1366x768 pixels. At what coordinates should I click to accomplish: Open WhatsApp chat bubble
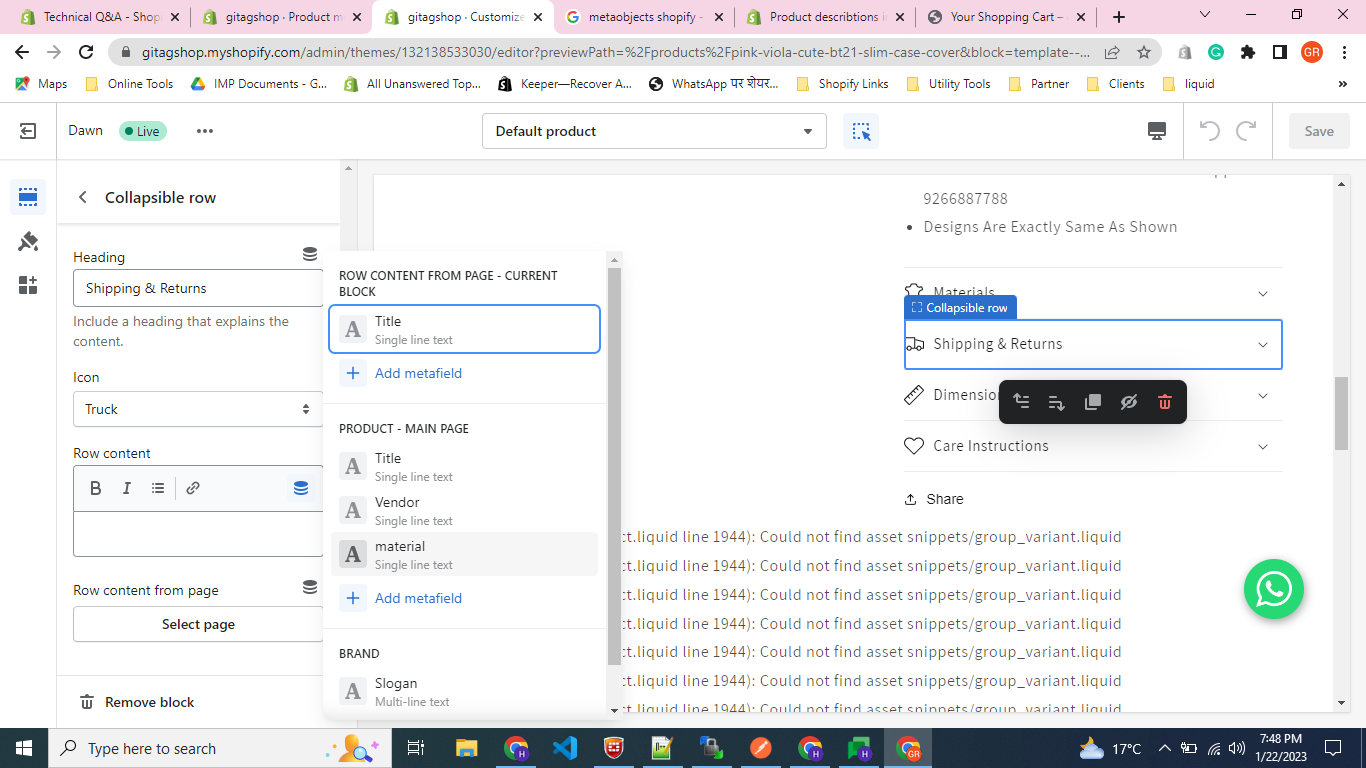point(1274,589)
